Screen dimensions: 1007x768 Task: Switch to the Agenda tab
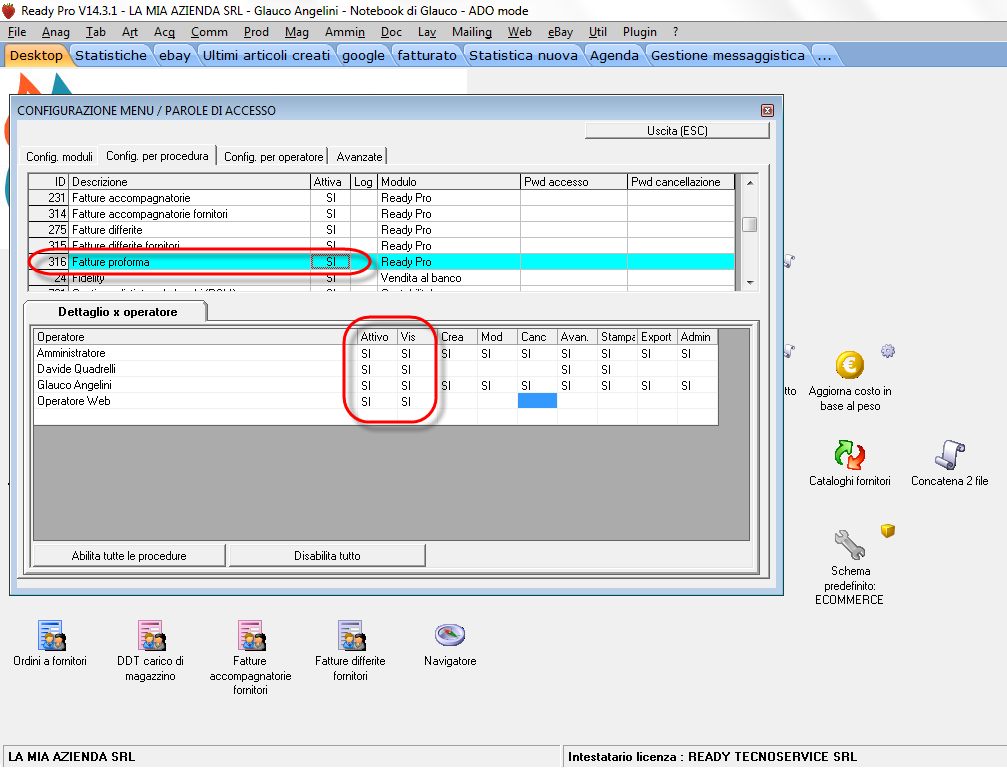click(614, 55)
